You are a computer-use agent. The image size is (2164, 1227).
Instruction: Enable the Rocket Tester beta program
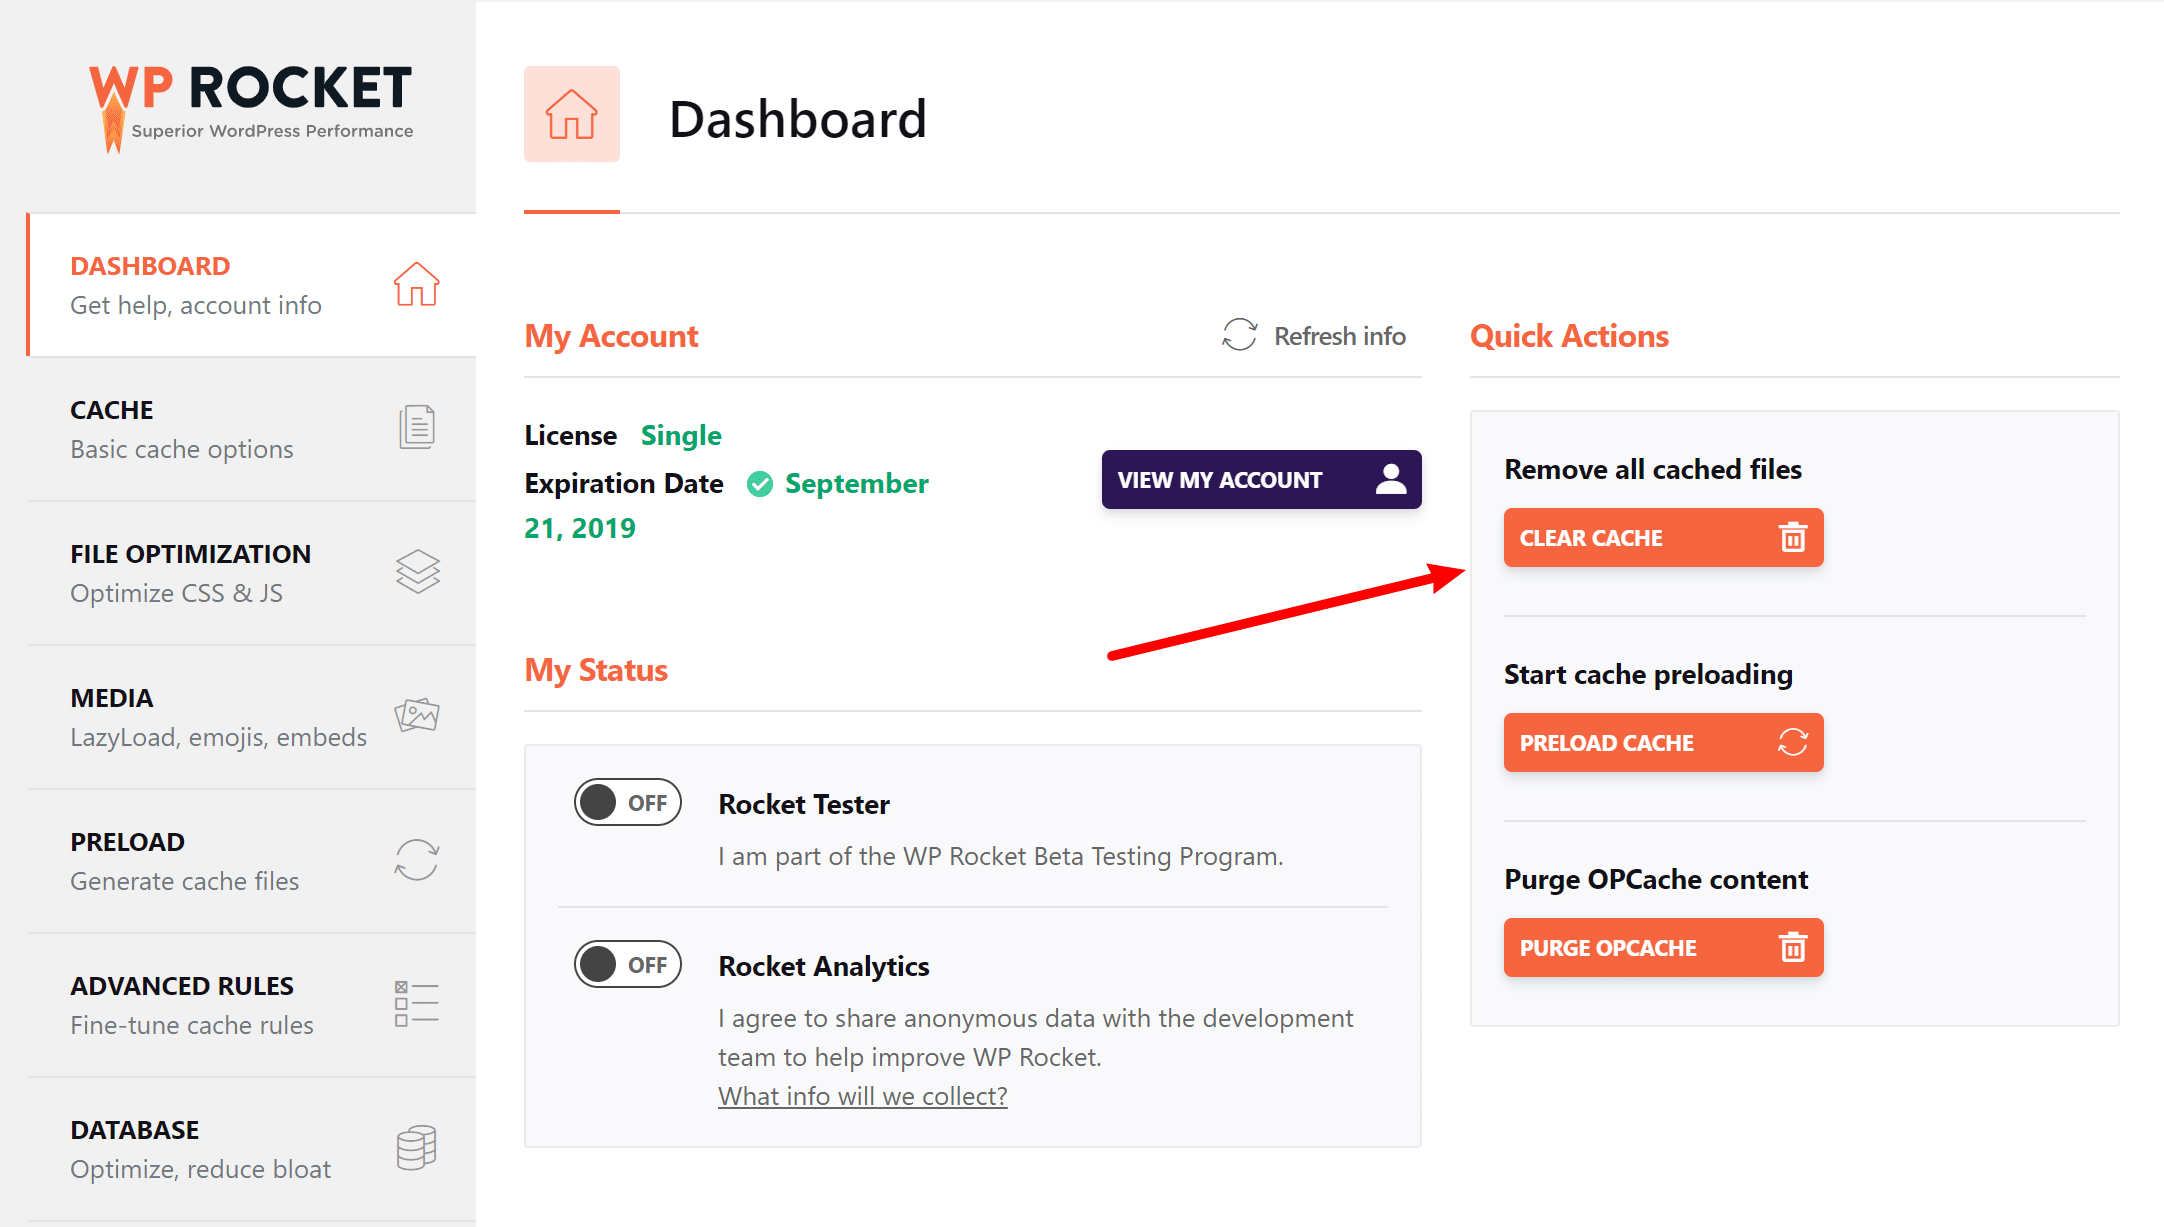pyautogui.click(x=624, y=804)
